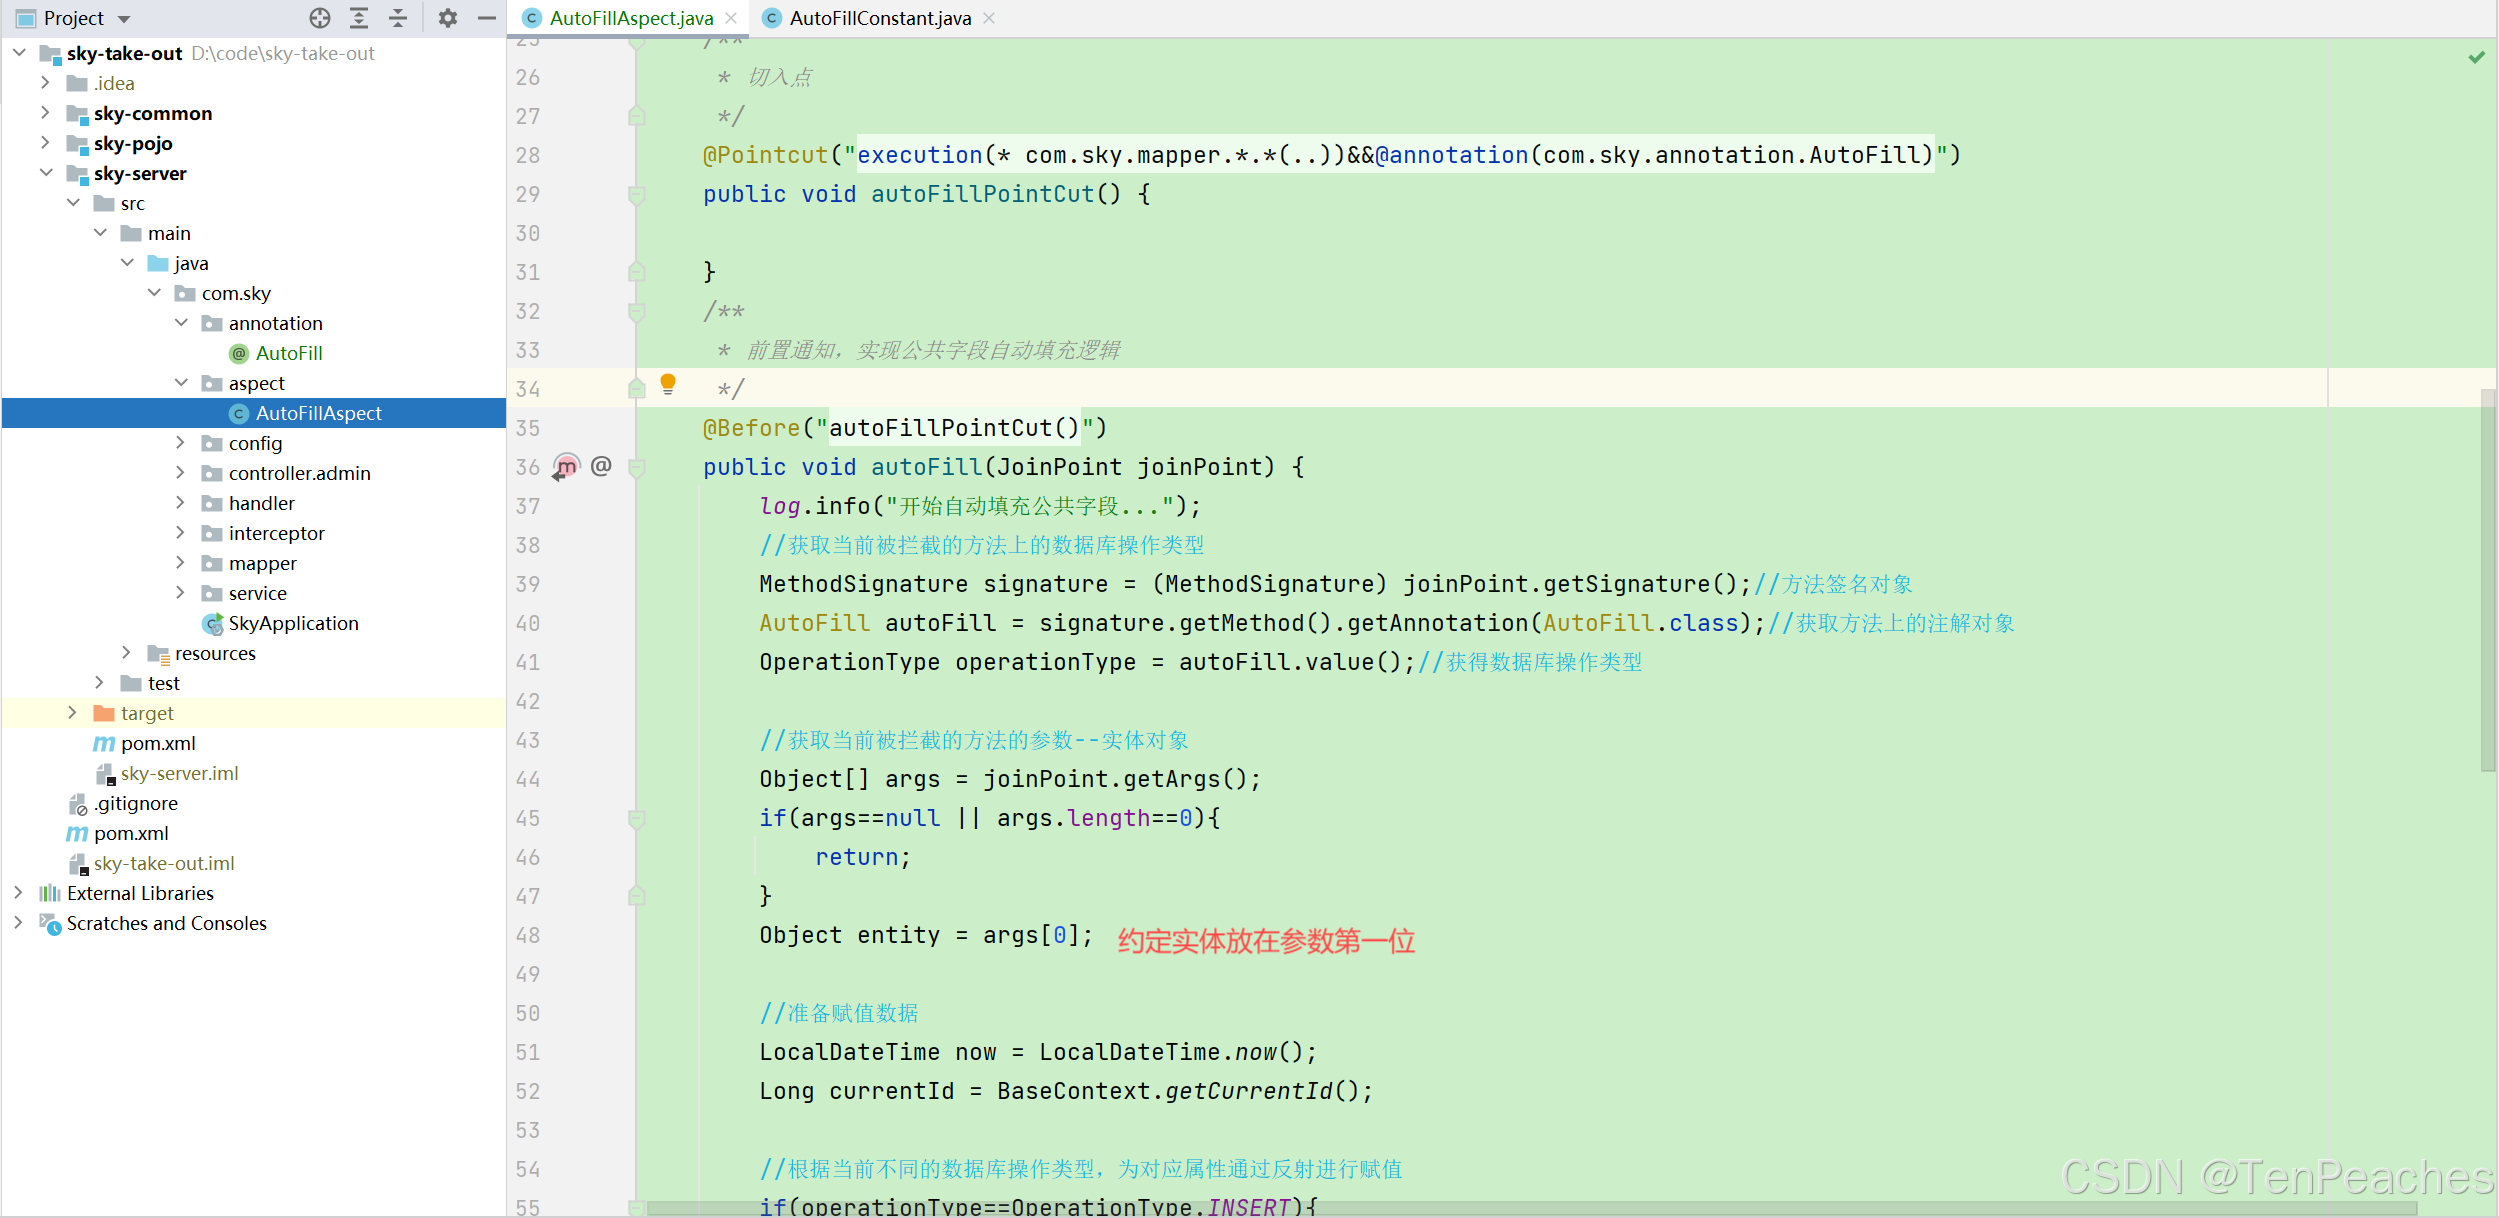Click the fold toggle on line 29
The image size is (2499, 1218).
636,194
